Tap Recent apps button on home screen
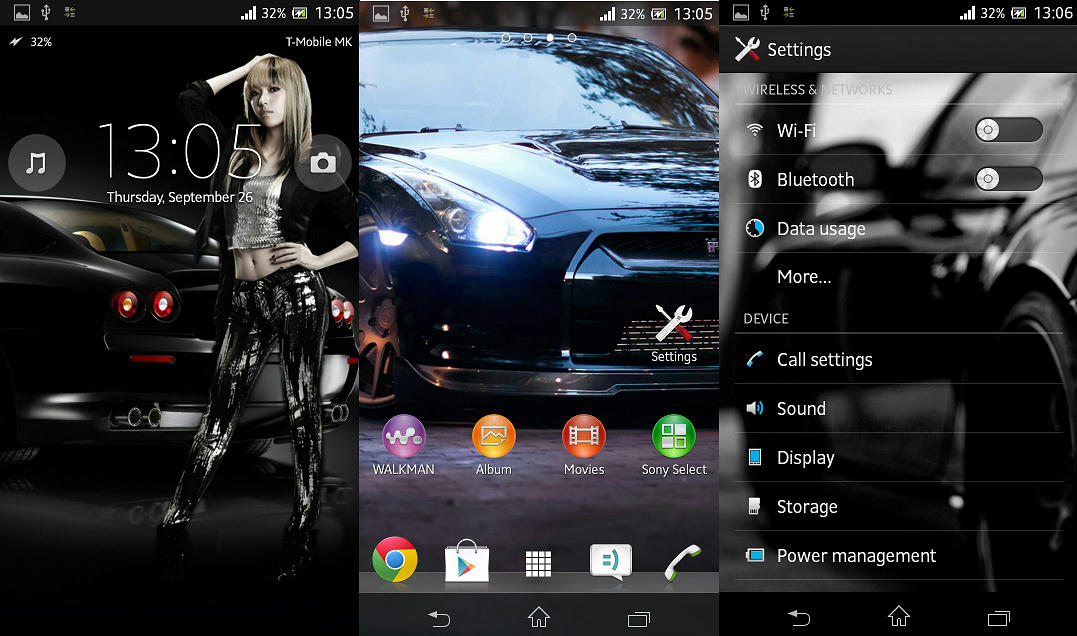The width and height of the screenshot is (1077, 636). click(x=639, y=619)
